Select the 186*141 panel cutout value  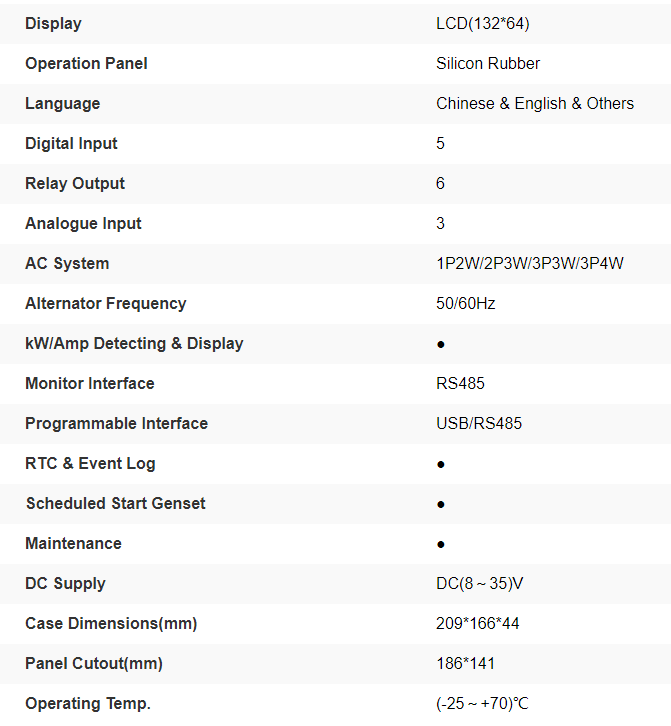[x=466, y=663]
